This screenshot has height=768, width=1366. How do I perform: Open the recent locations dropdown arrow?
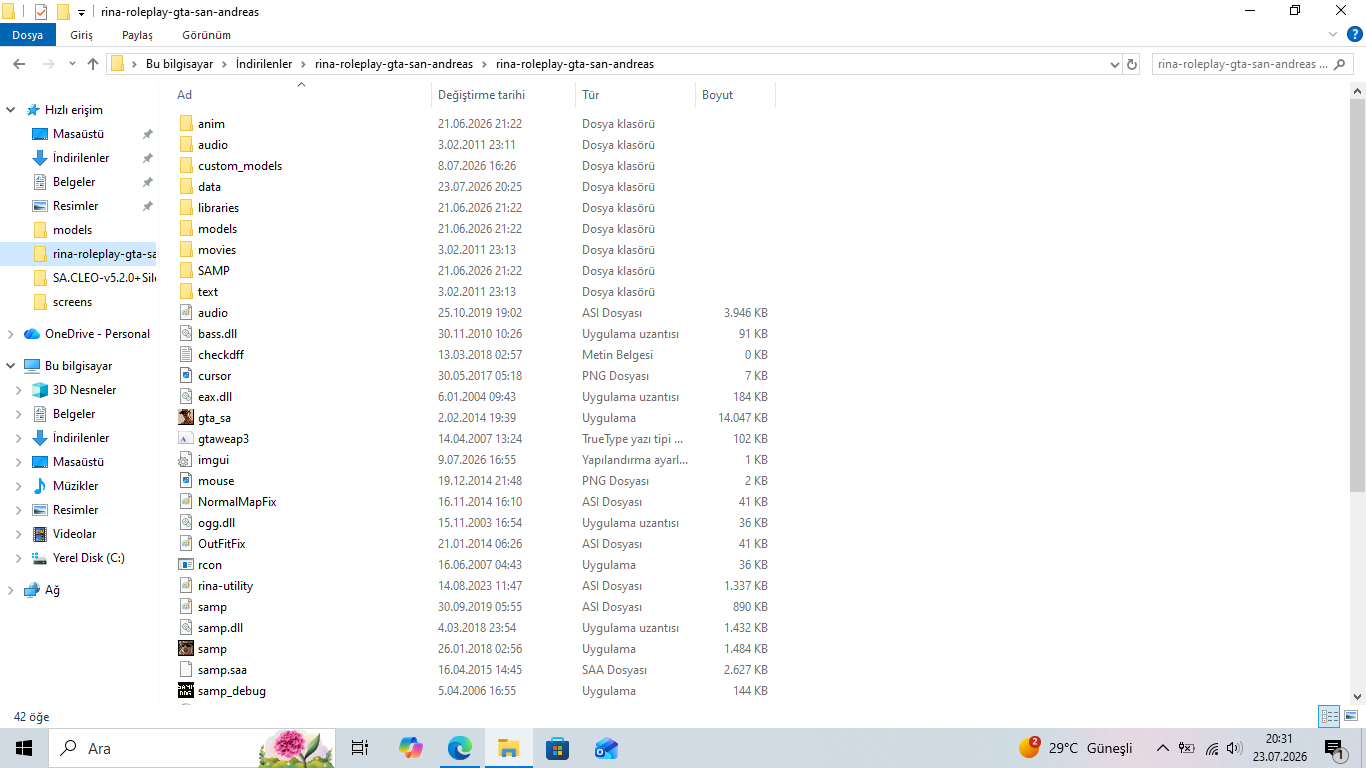[71, 64]
